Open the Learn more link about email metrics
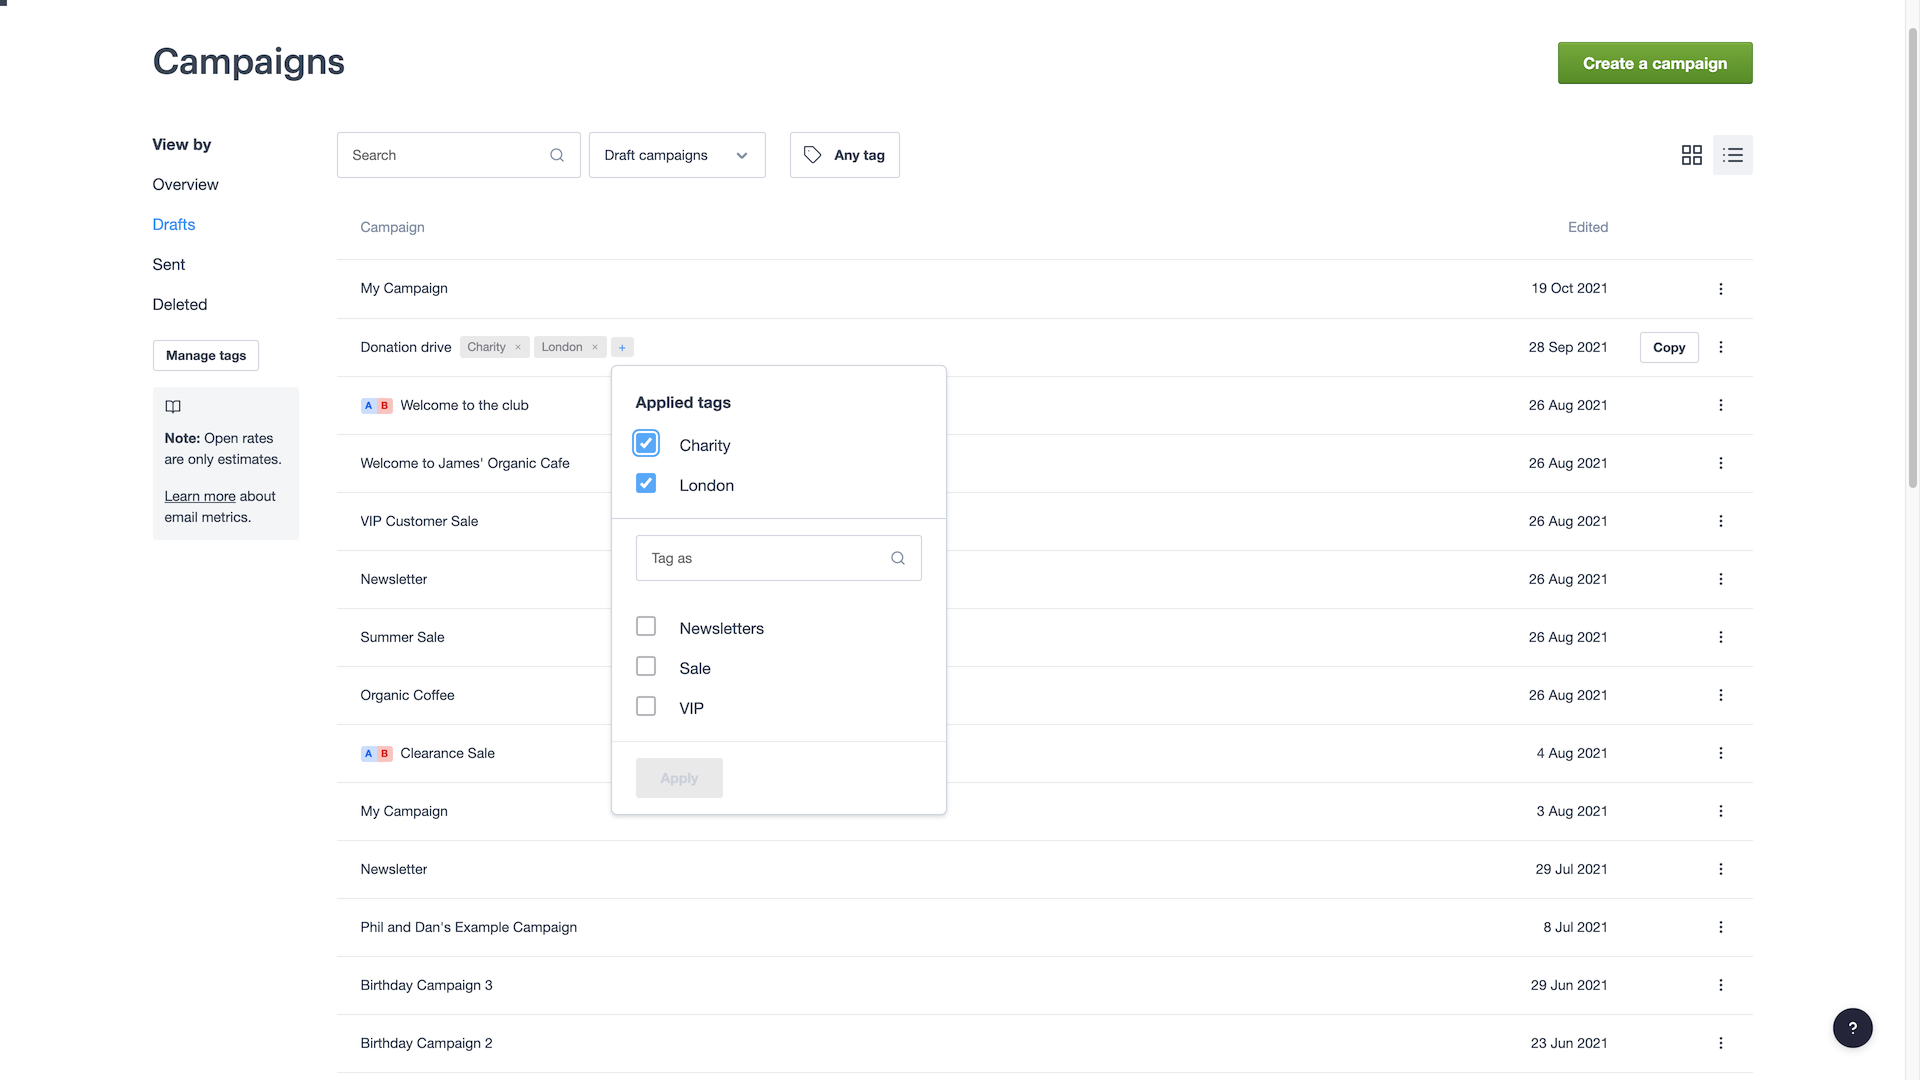 (x=199, y=496)
